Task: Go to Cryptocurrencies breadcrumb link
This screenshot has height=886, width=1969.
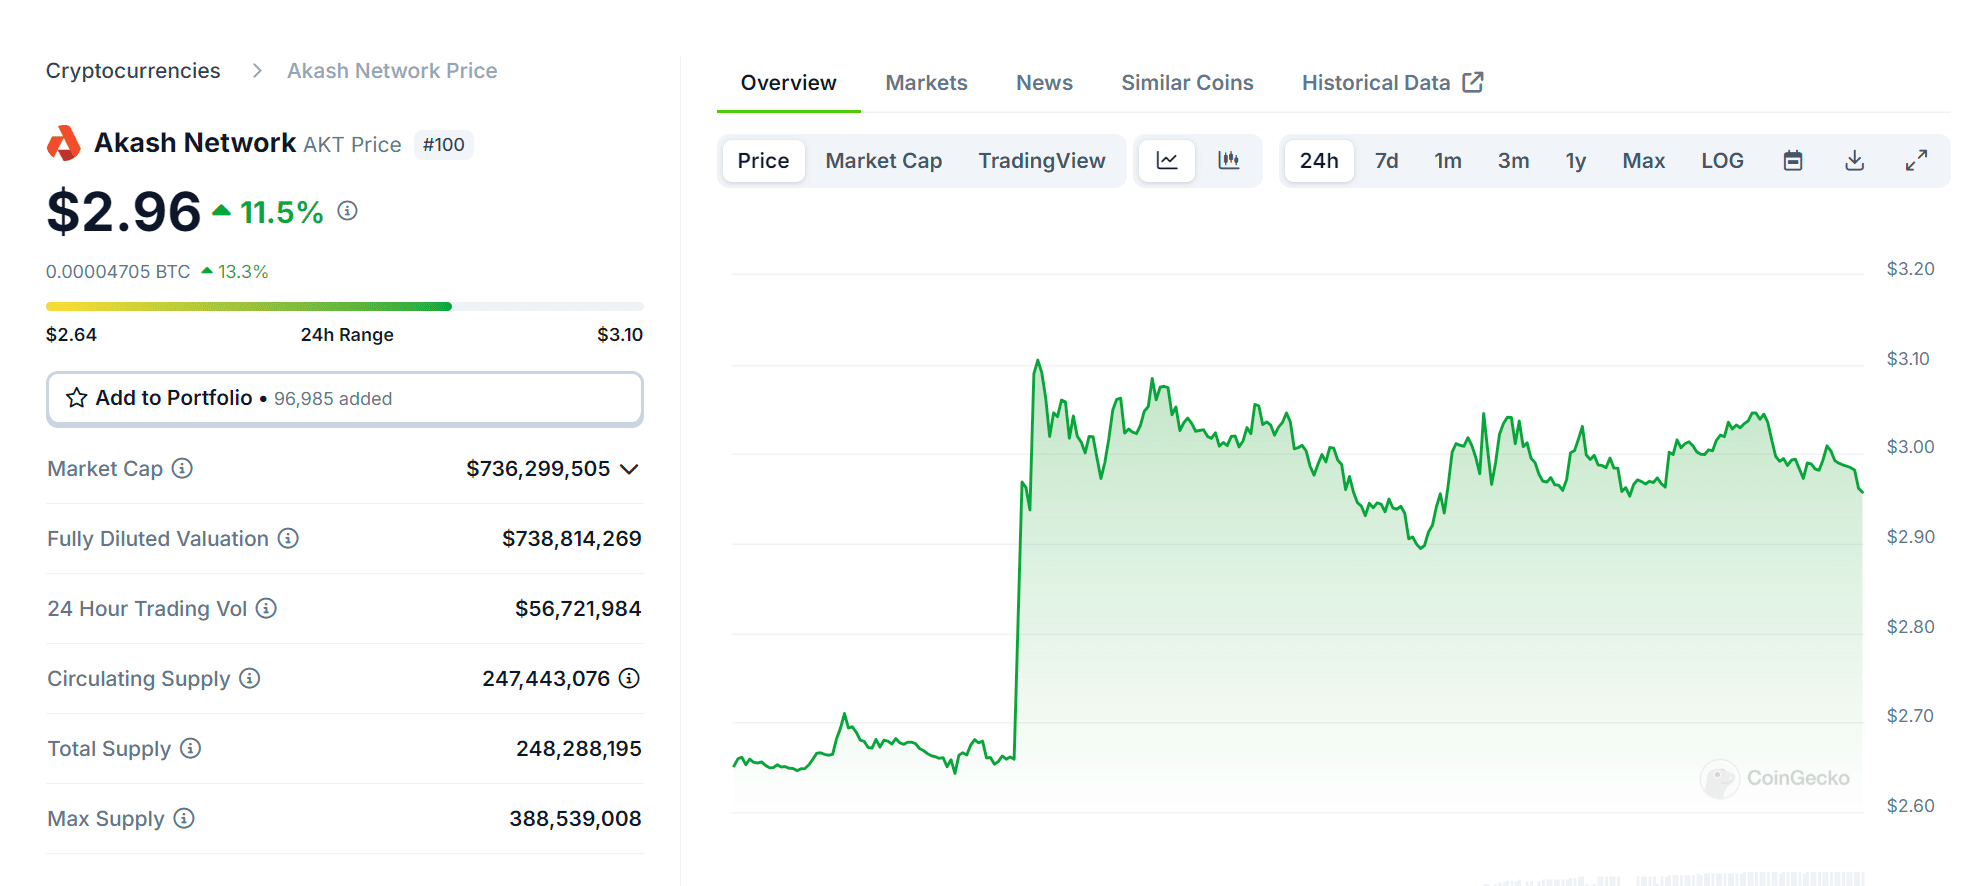Action: pyautogui.click(x=133, y=71)
